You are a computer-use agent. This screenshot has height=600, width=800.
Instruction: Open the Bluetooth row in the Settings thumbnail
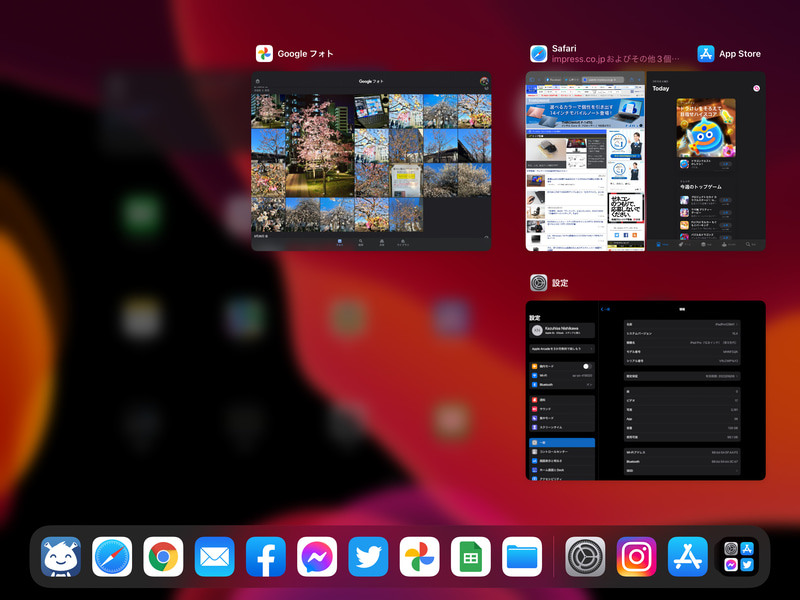560,385
